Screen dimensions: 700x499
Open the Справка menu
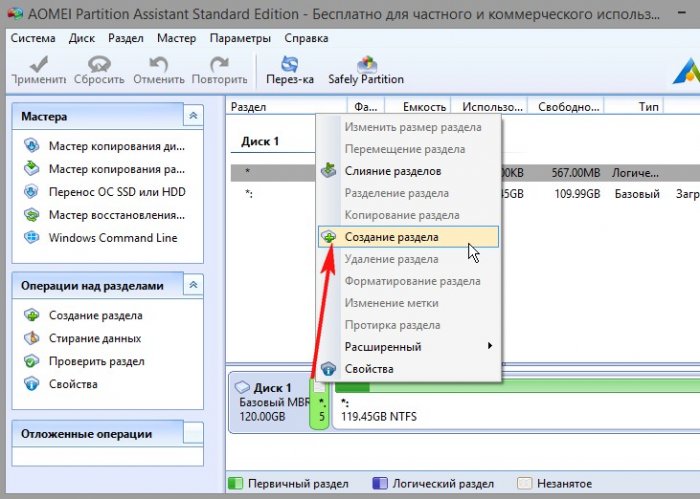coord(306,38)
